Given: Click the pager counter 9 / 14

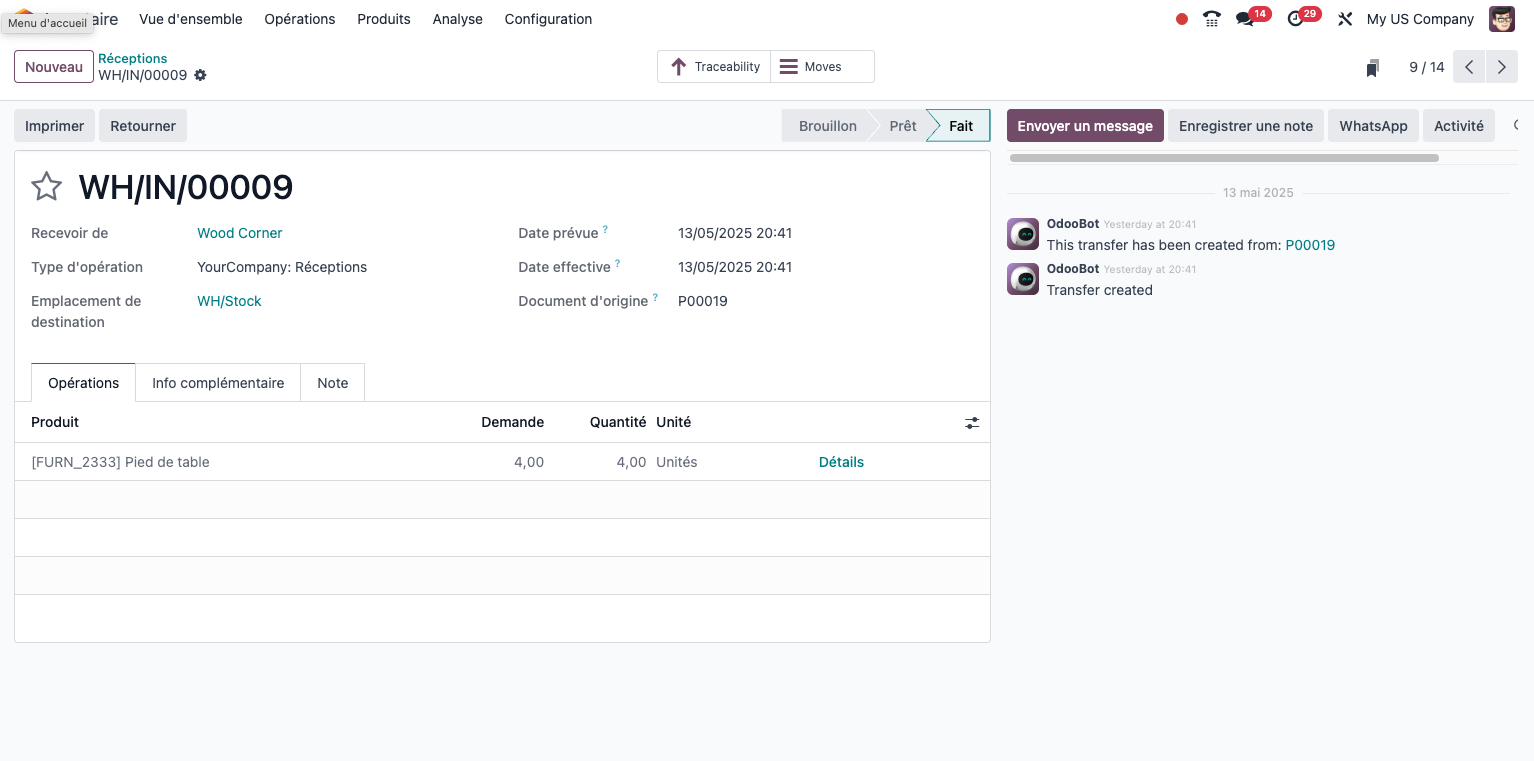Looking at the screenshot, I should (x=1427, y=67).
